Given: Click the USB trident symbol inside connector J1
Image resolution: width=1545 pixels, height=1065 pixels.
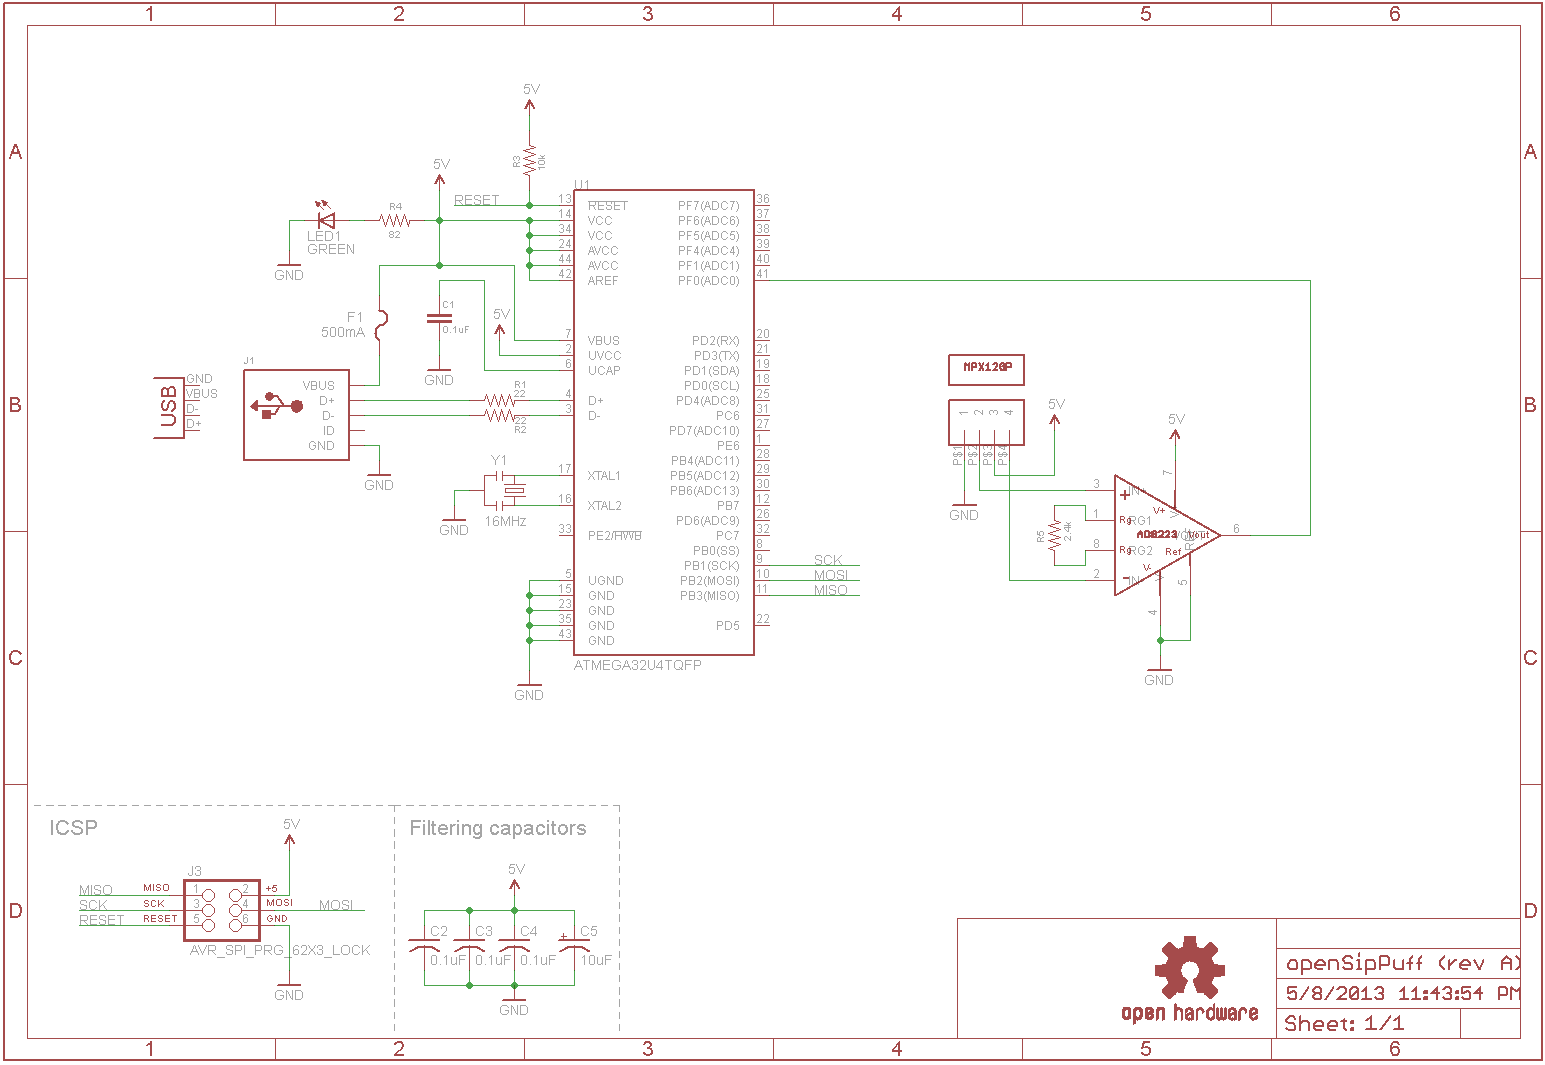Looking at the screenshot, I should (x=277, y=405).
